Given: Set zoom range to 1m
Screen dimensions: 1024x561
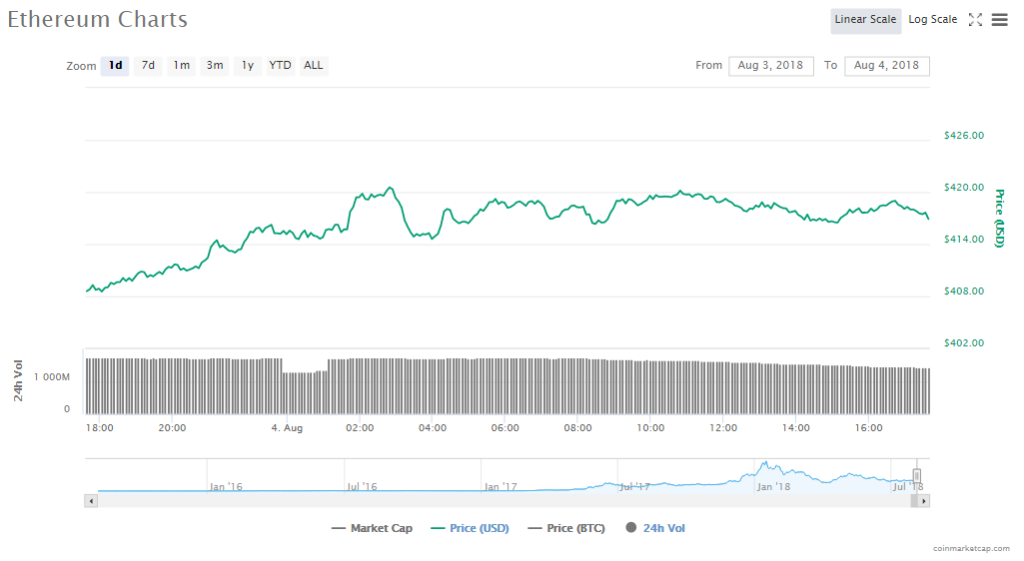Looking at the screenshot, I should (181, 66).
